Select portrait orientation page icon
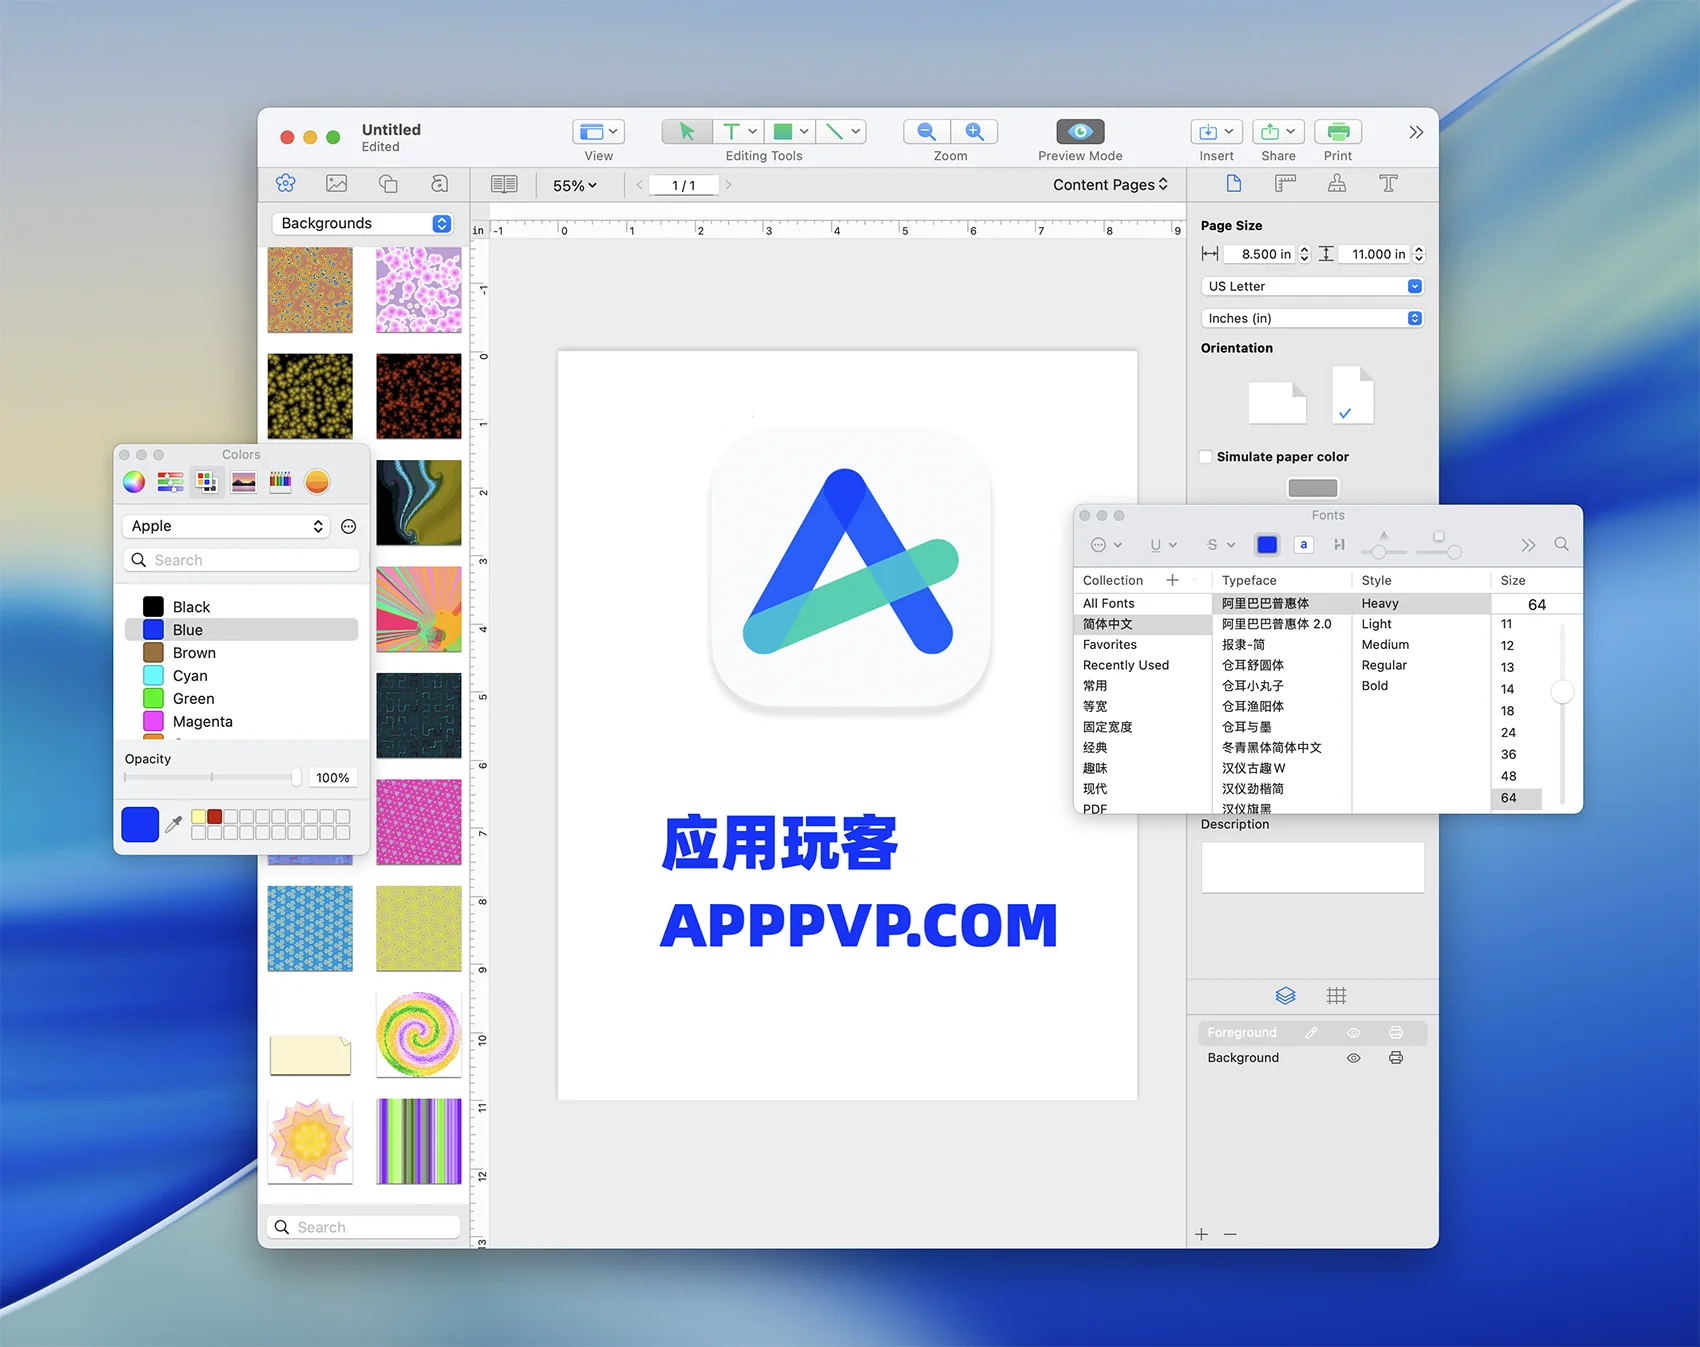 [x=1353, y=395]
